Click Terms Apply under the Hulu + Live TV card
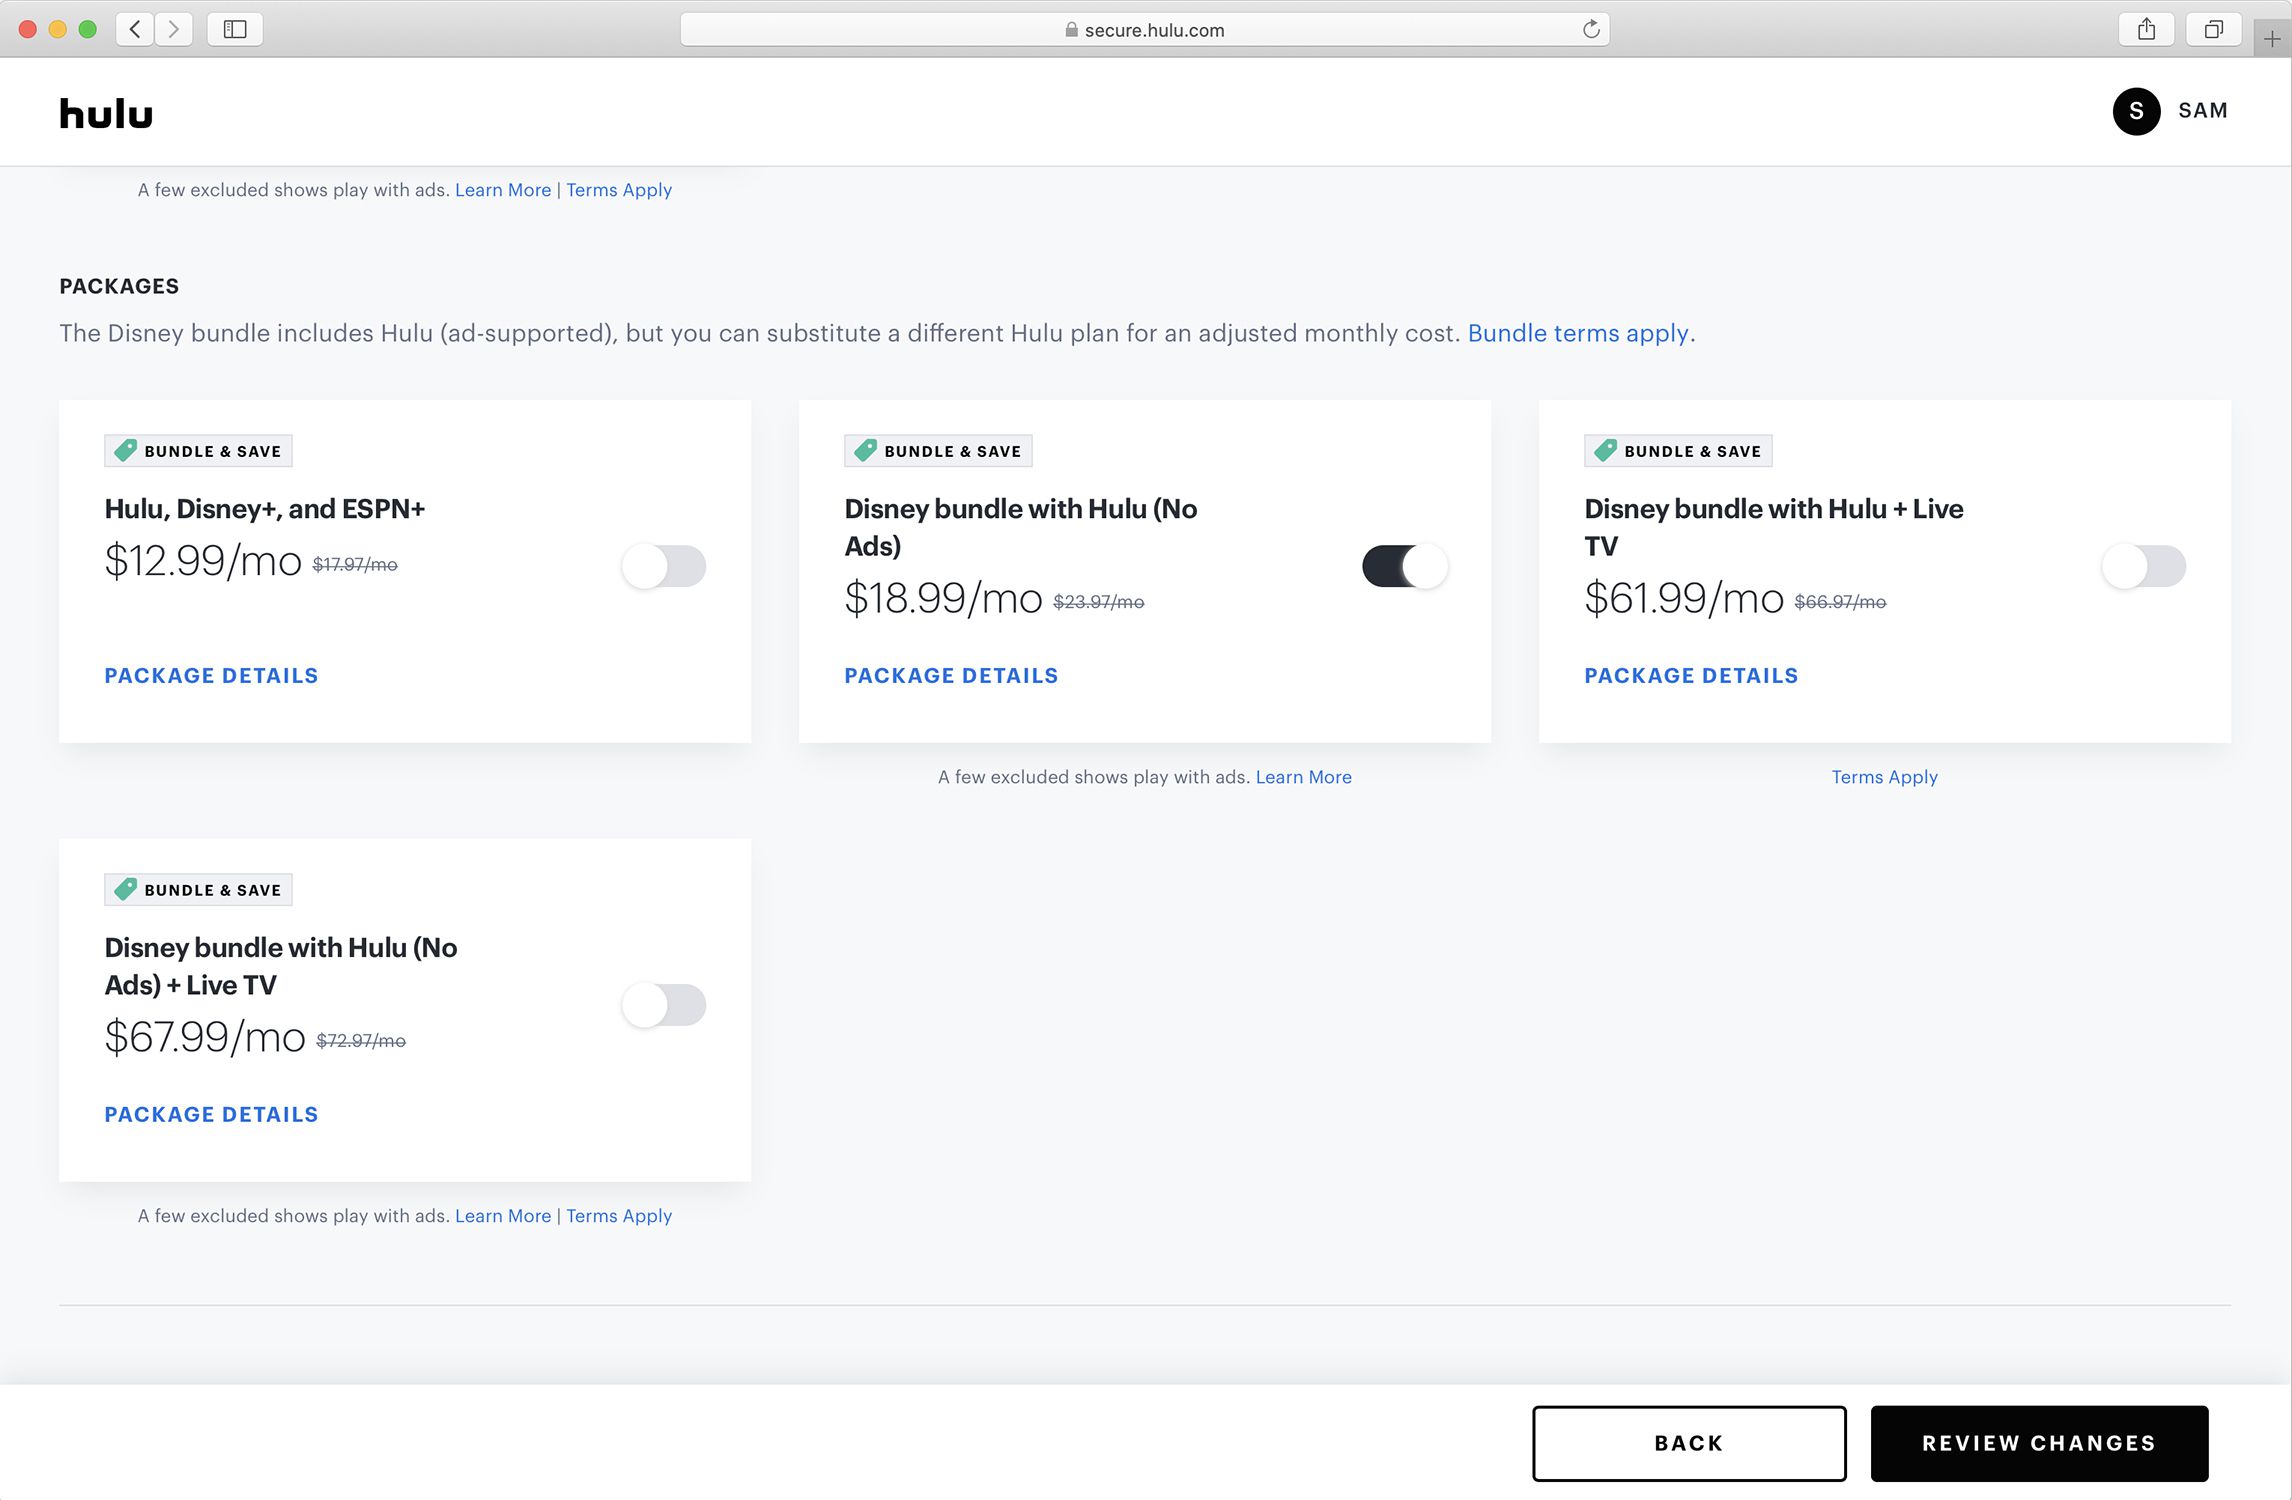Viewport: 2292px width, 1500px height. pos(1884,777)
